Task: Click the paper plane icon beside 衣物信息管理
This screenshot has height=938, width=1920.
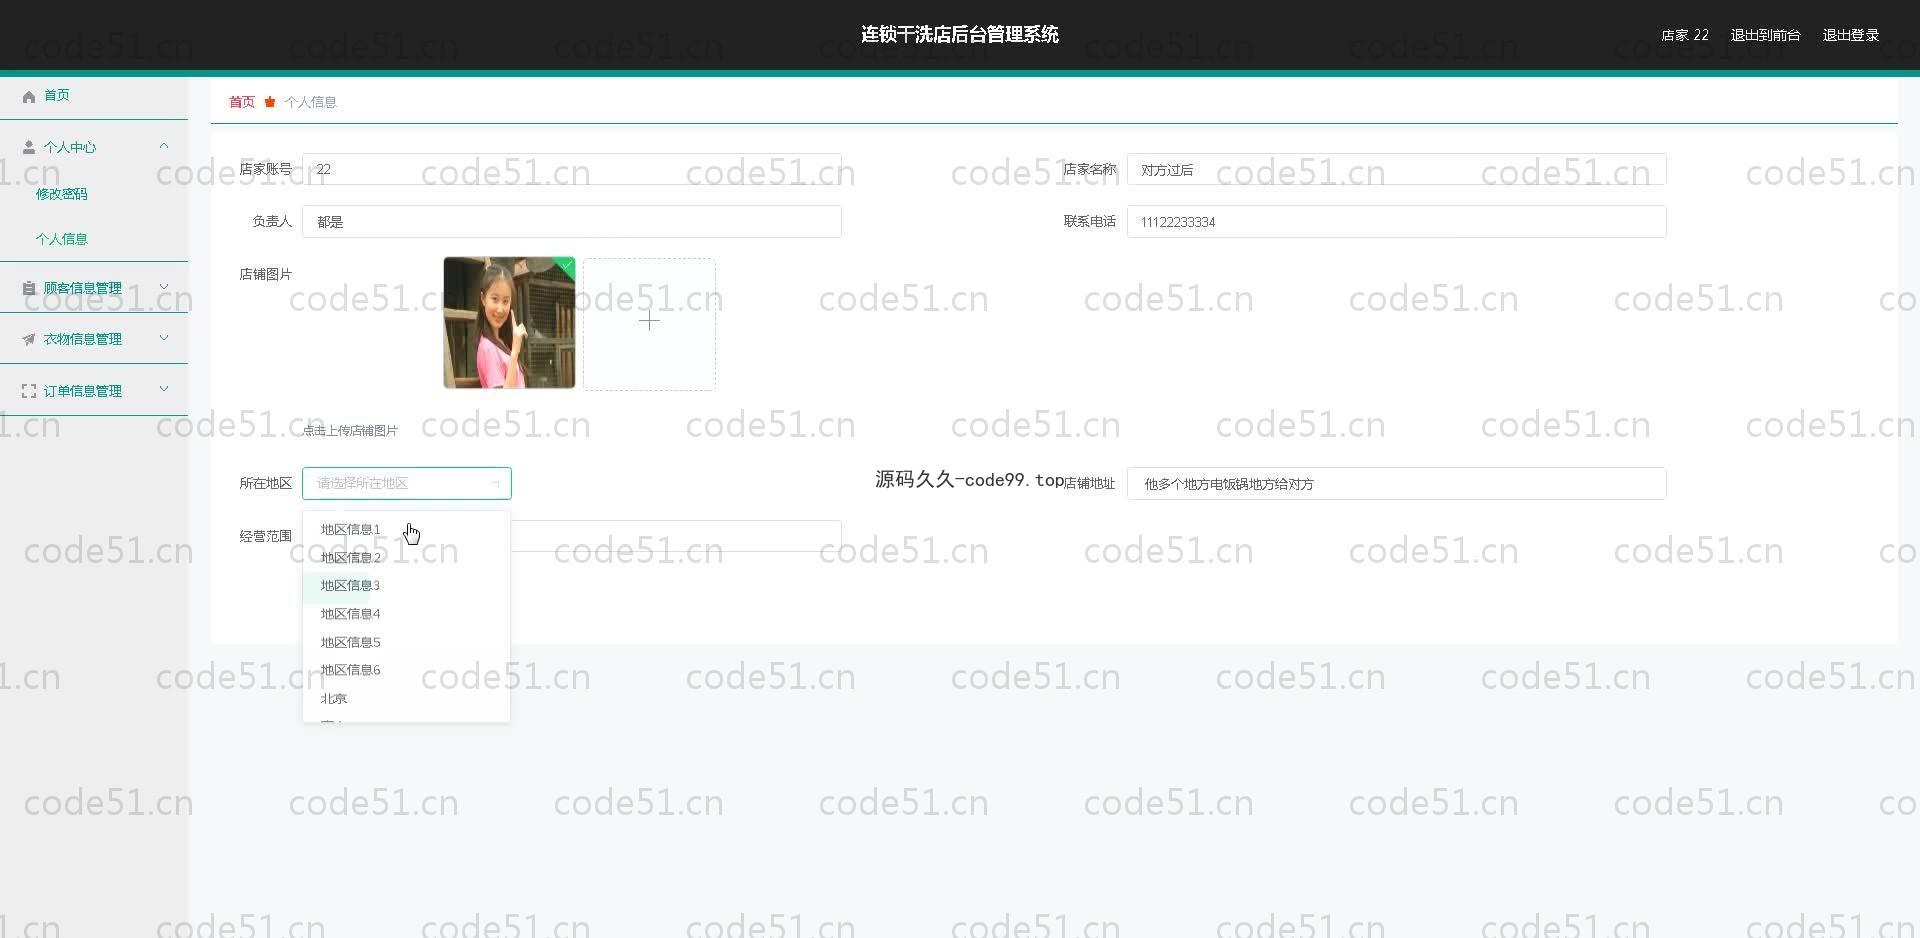Action: 29,339
